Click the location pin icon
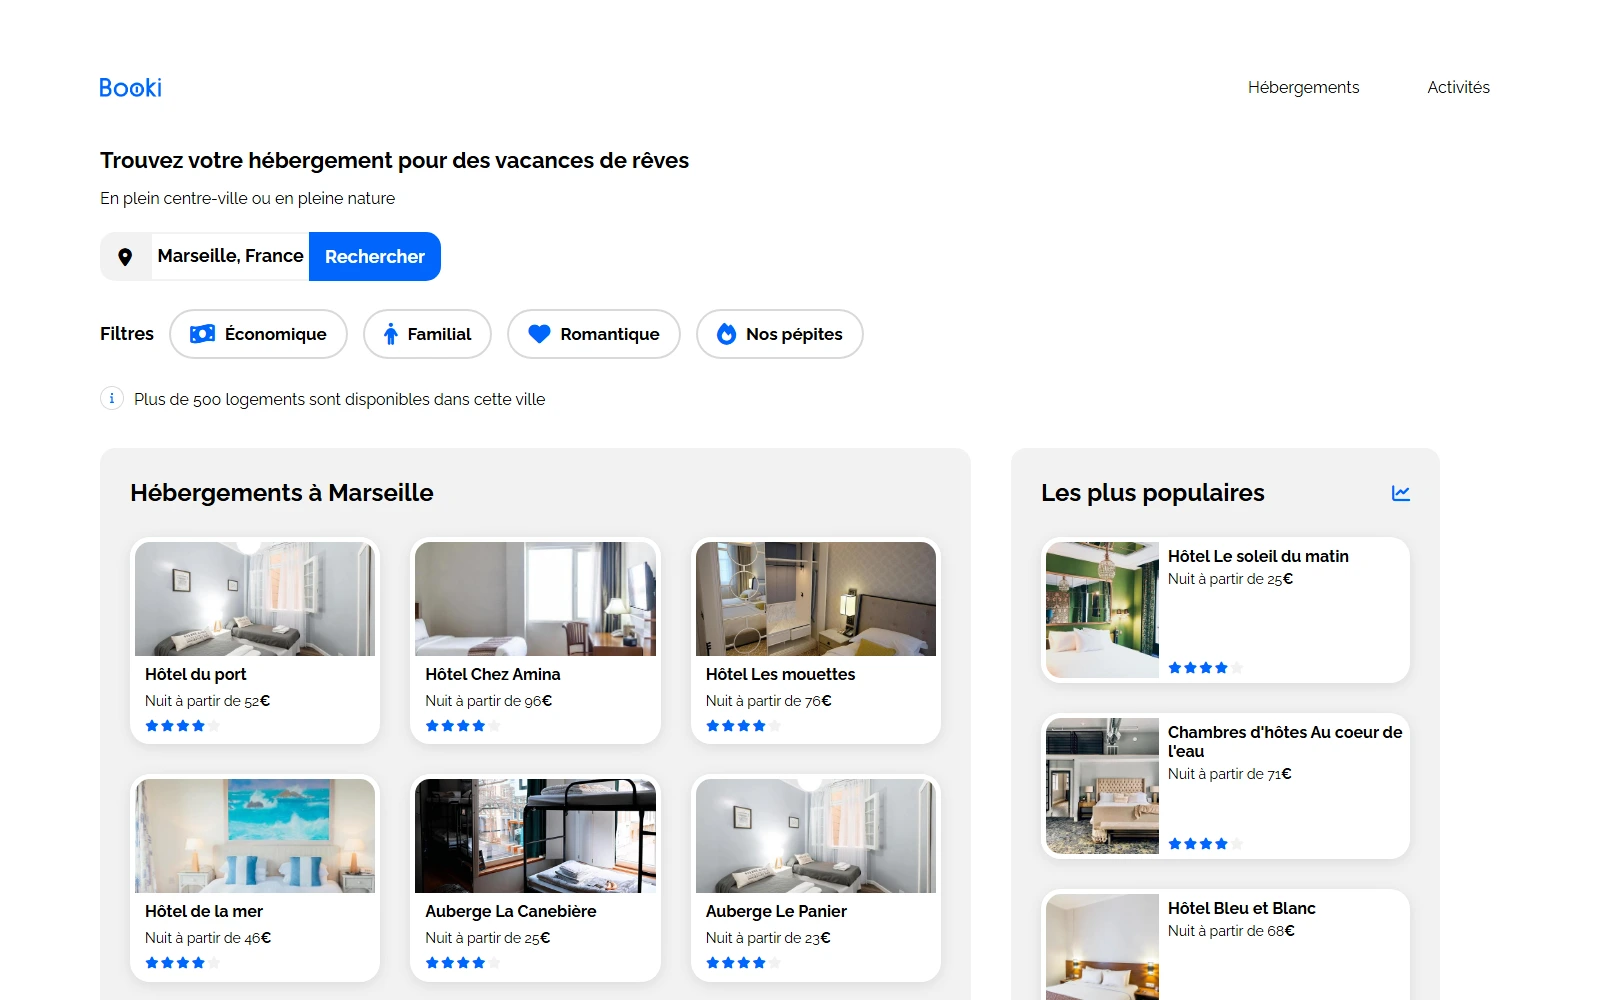Viewport: 1600px width, 1000px height. 125,257
